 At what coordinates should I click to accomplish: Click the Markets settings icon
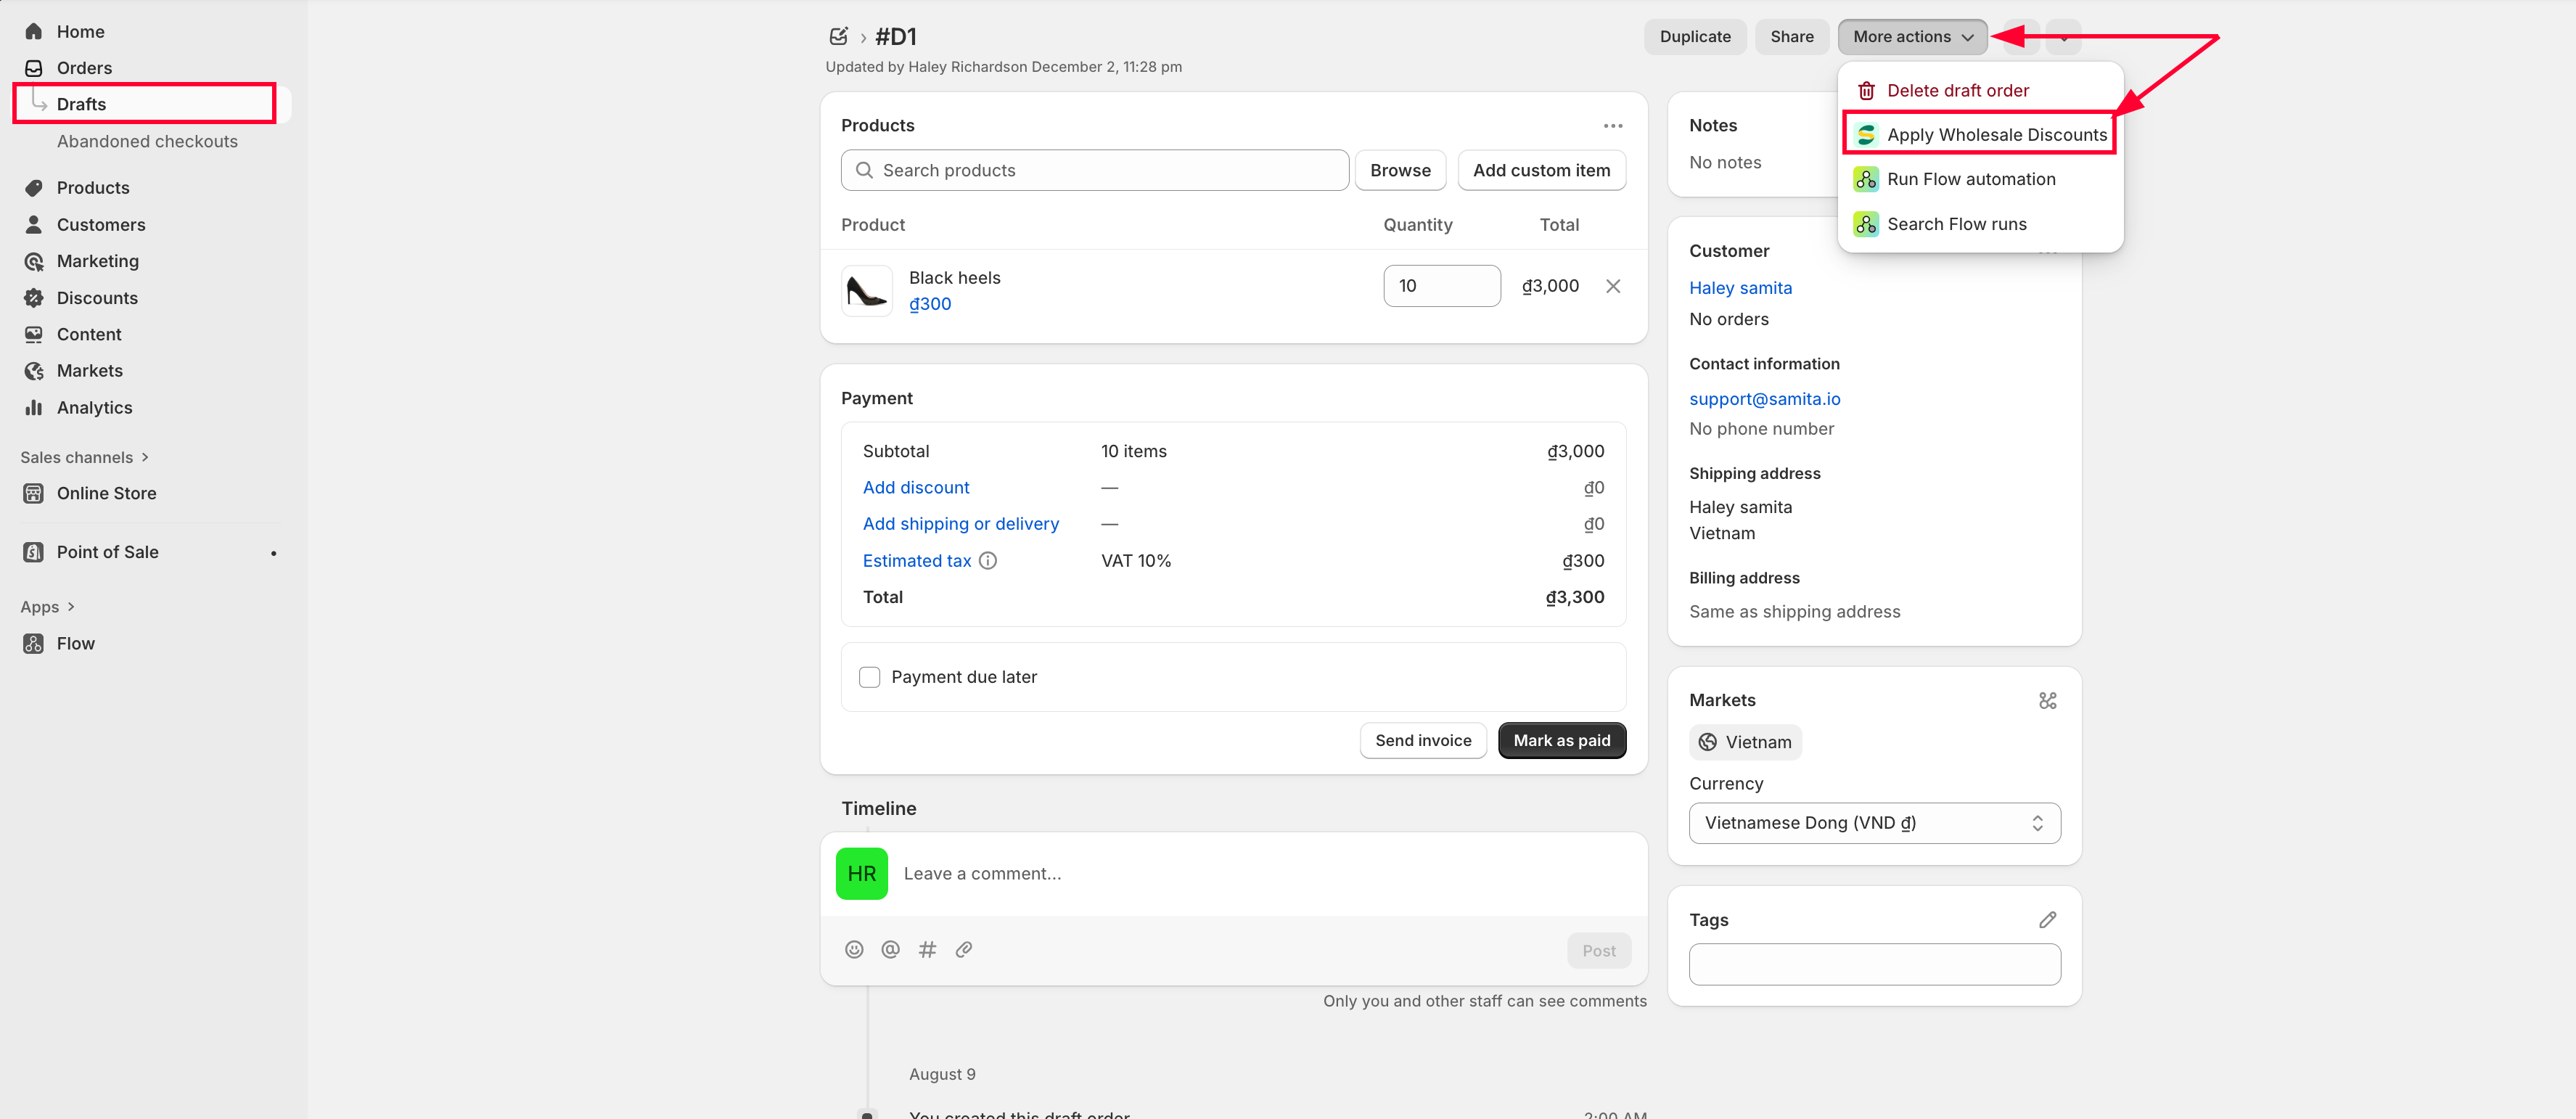(2046, 701)
